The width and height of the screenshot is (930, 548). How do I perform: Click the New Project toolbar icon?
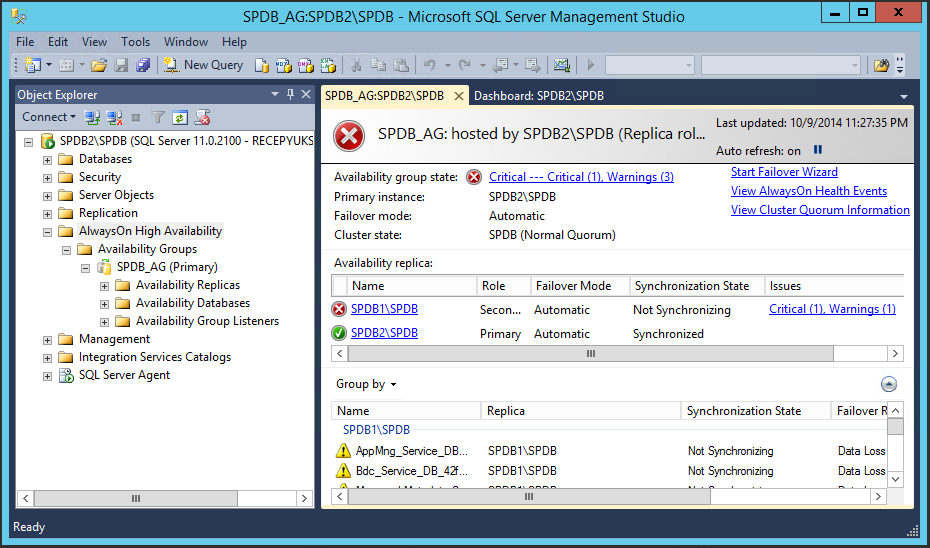pyautogui.click(x=31, y=65)
